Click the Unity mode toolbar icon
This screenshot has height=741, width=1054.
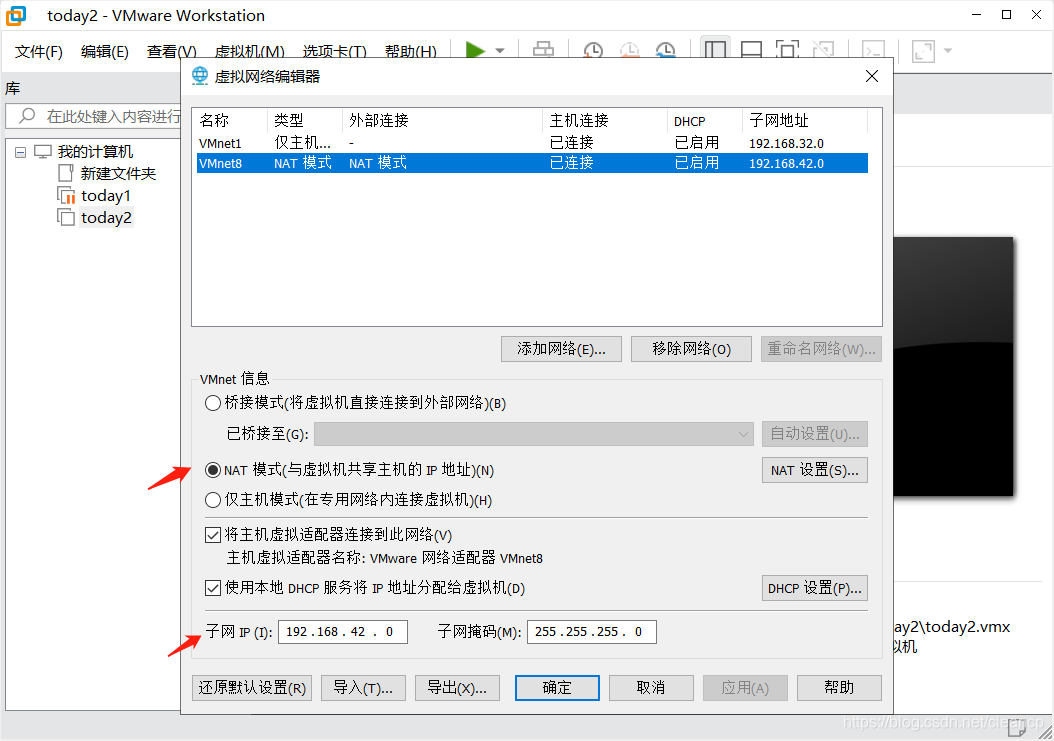tap(823, 50)
